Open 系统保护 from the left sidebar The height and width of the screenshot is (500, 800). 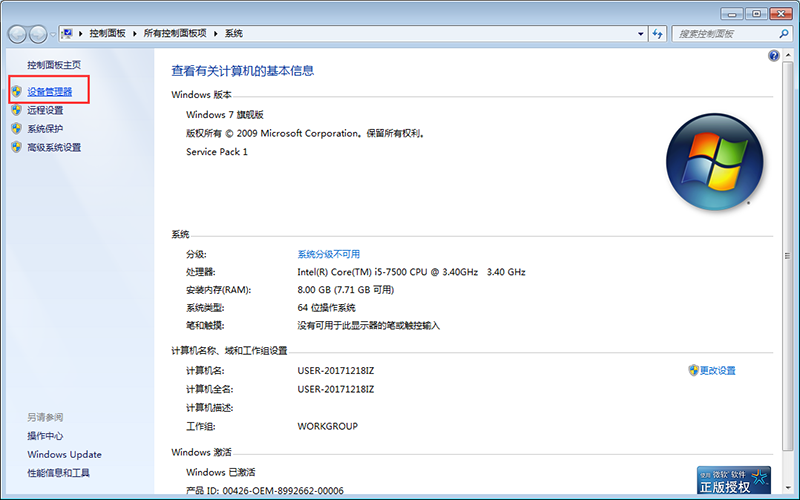coord(45,129)
